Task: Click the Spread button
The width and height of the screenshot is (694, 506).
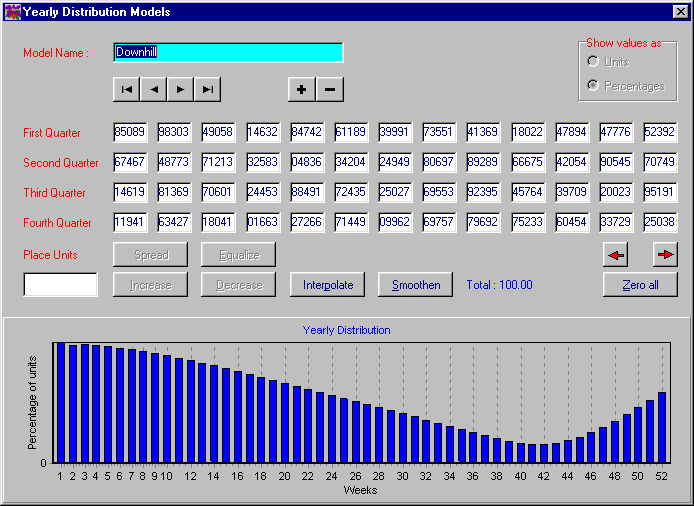Action: point(150,255)
